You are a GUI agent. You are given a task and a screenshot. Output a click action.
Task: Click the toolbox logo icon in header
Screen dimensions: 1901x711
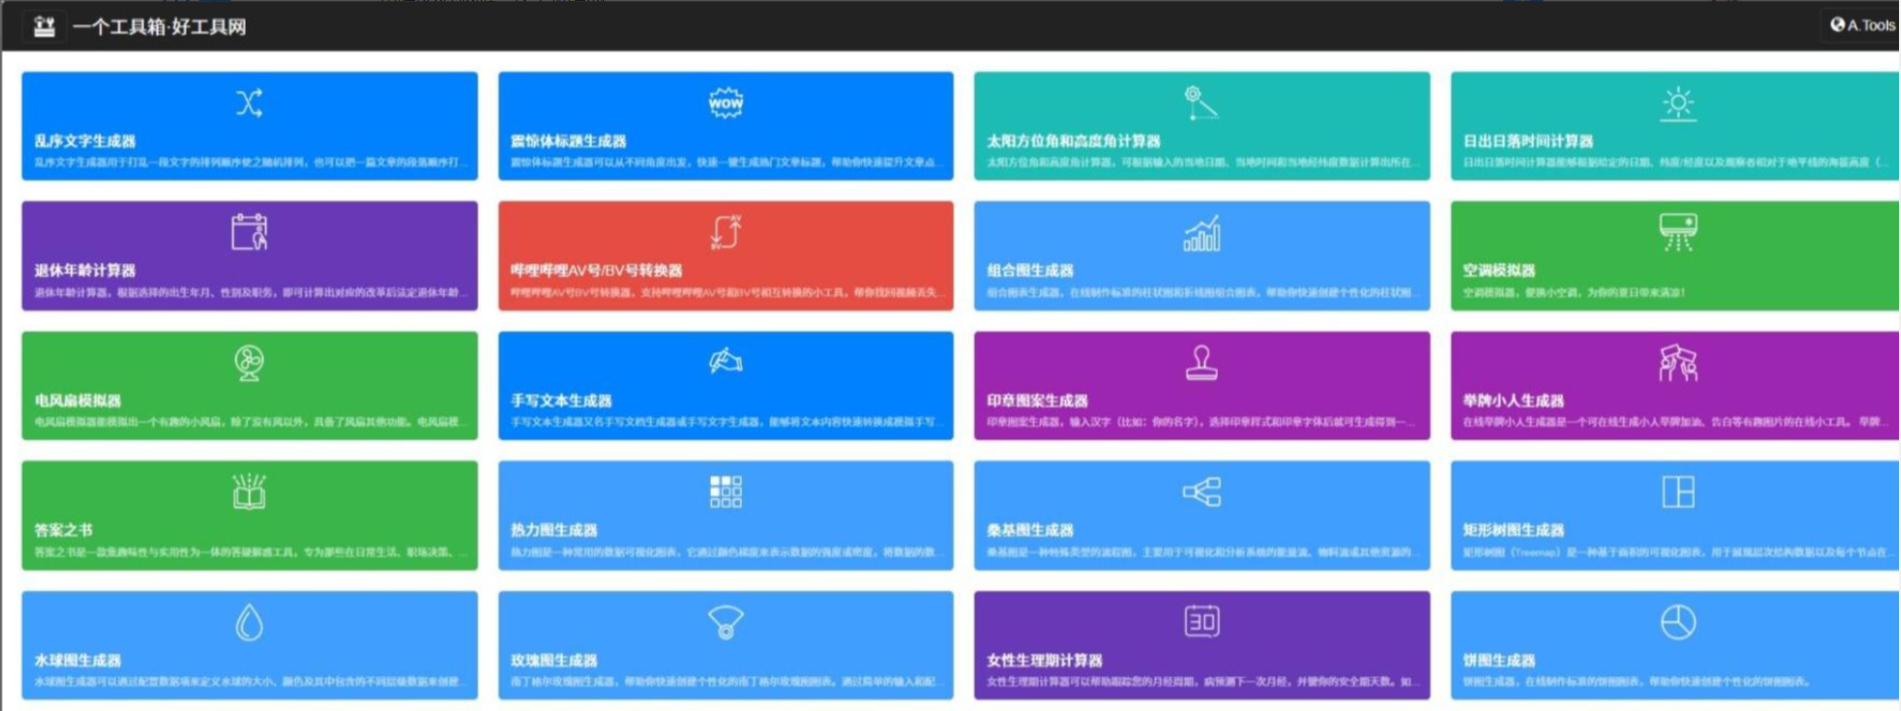tap(44, 26)
